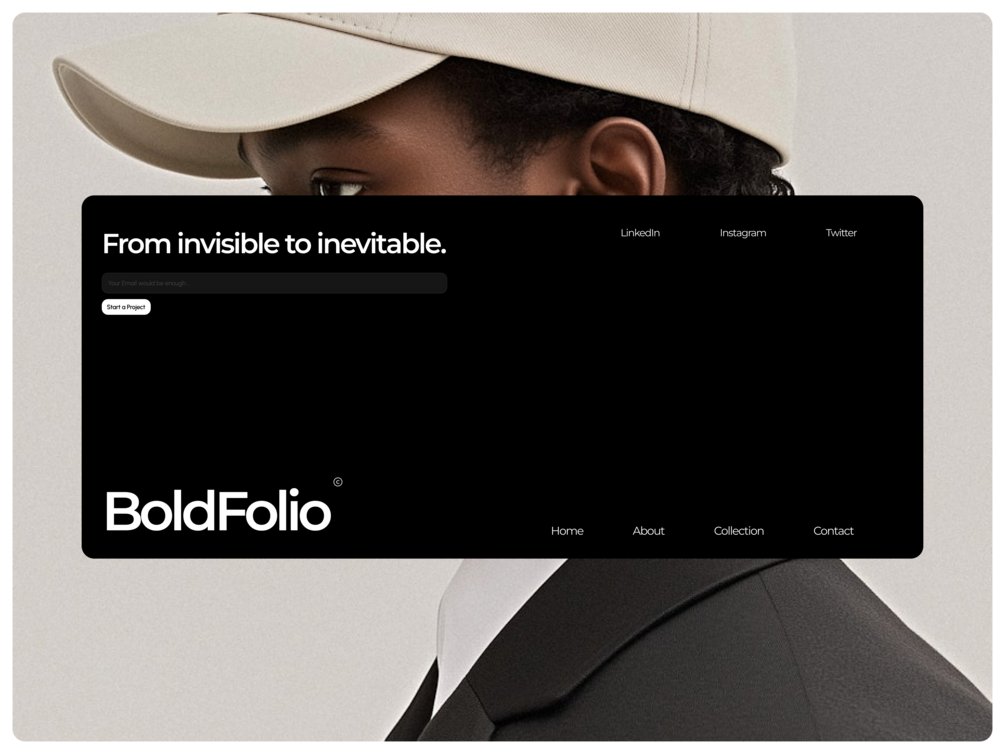Open the About page

click(648, 531)
